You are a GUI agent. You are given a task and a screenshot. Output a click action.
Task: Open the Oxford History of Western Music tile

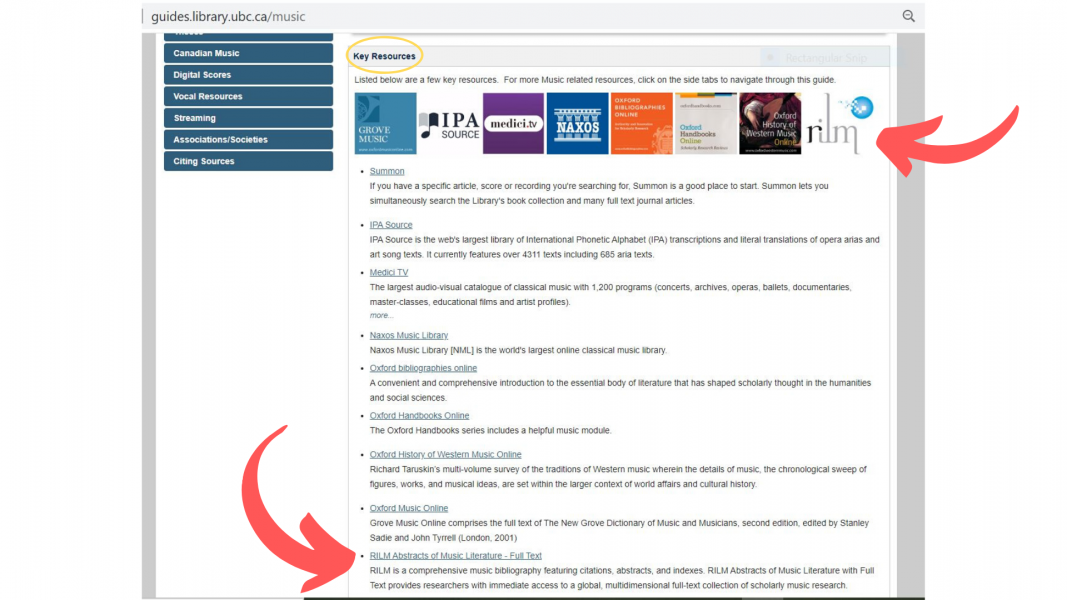770,123
